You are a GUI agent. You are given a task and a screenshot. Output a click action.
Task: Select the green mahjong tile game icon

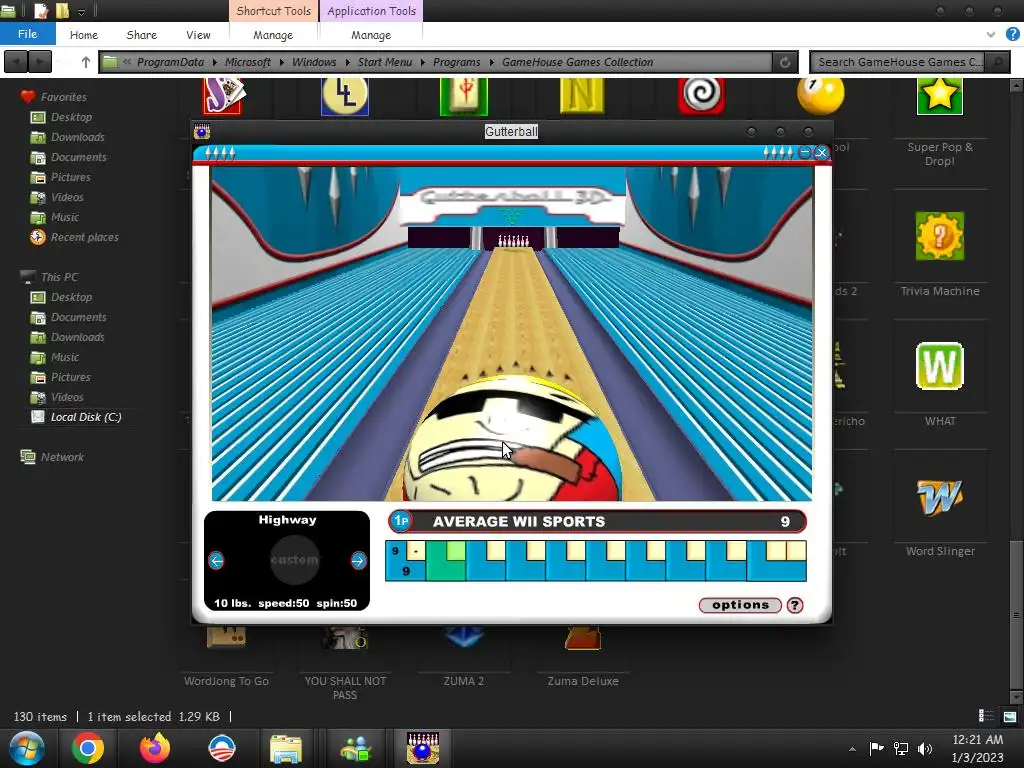(x=464, y=96)
